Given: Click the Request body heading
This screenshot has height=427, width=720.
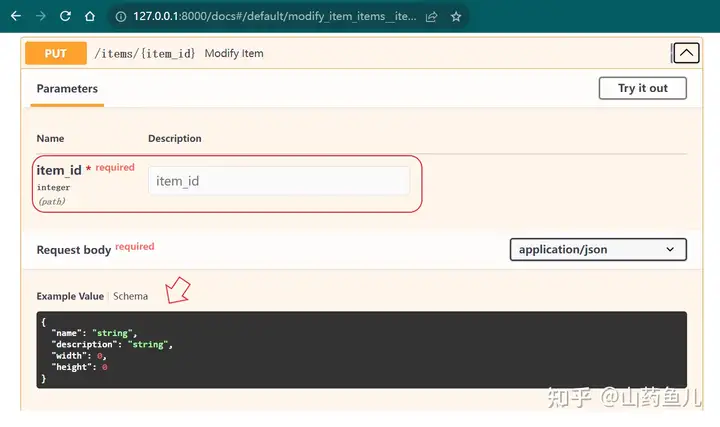Looking at the screenshot, I should pos(74,250).
